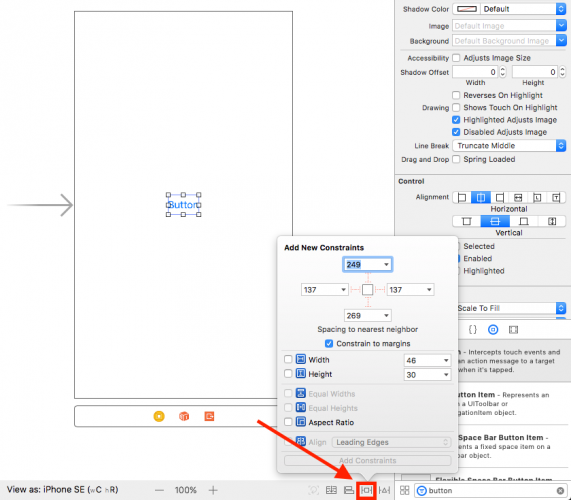Set vertical alignment to top
The height and width of the screenshot is (500, 571).
(466, 221)
